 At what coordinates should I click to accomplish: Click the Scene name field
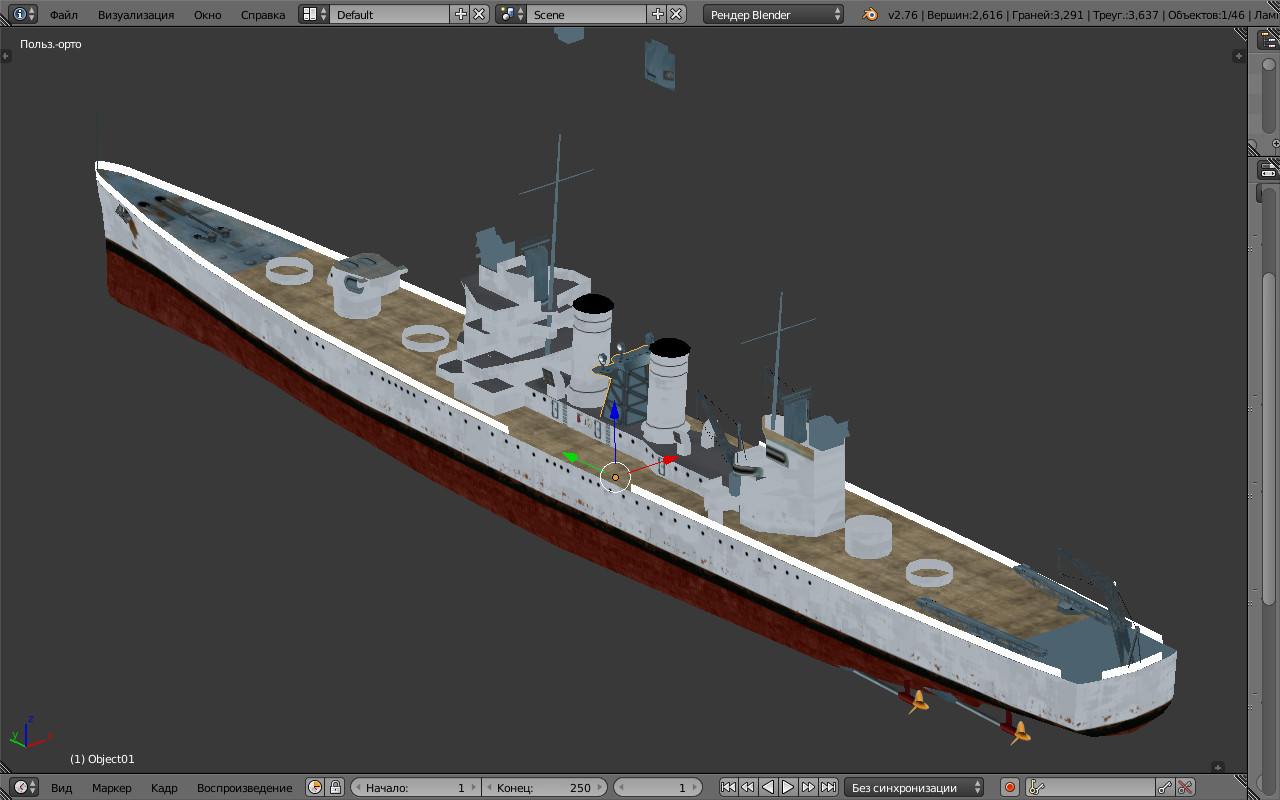(587, 14)
